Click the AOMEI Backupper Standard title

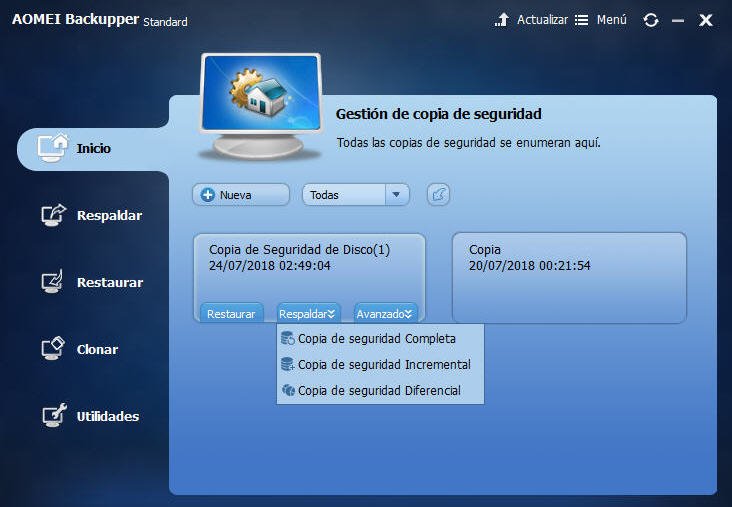pos(99,20)
